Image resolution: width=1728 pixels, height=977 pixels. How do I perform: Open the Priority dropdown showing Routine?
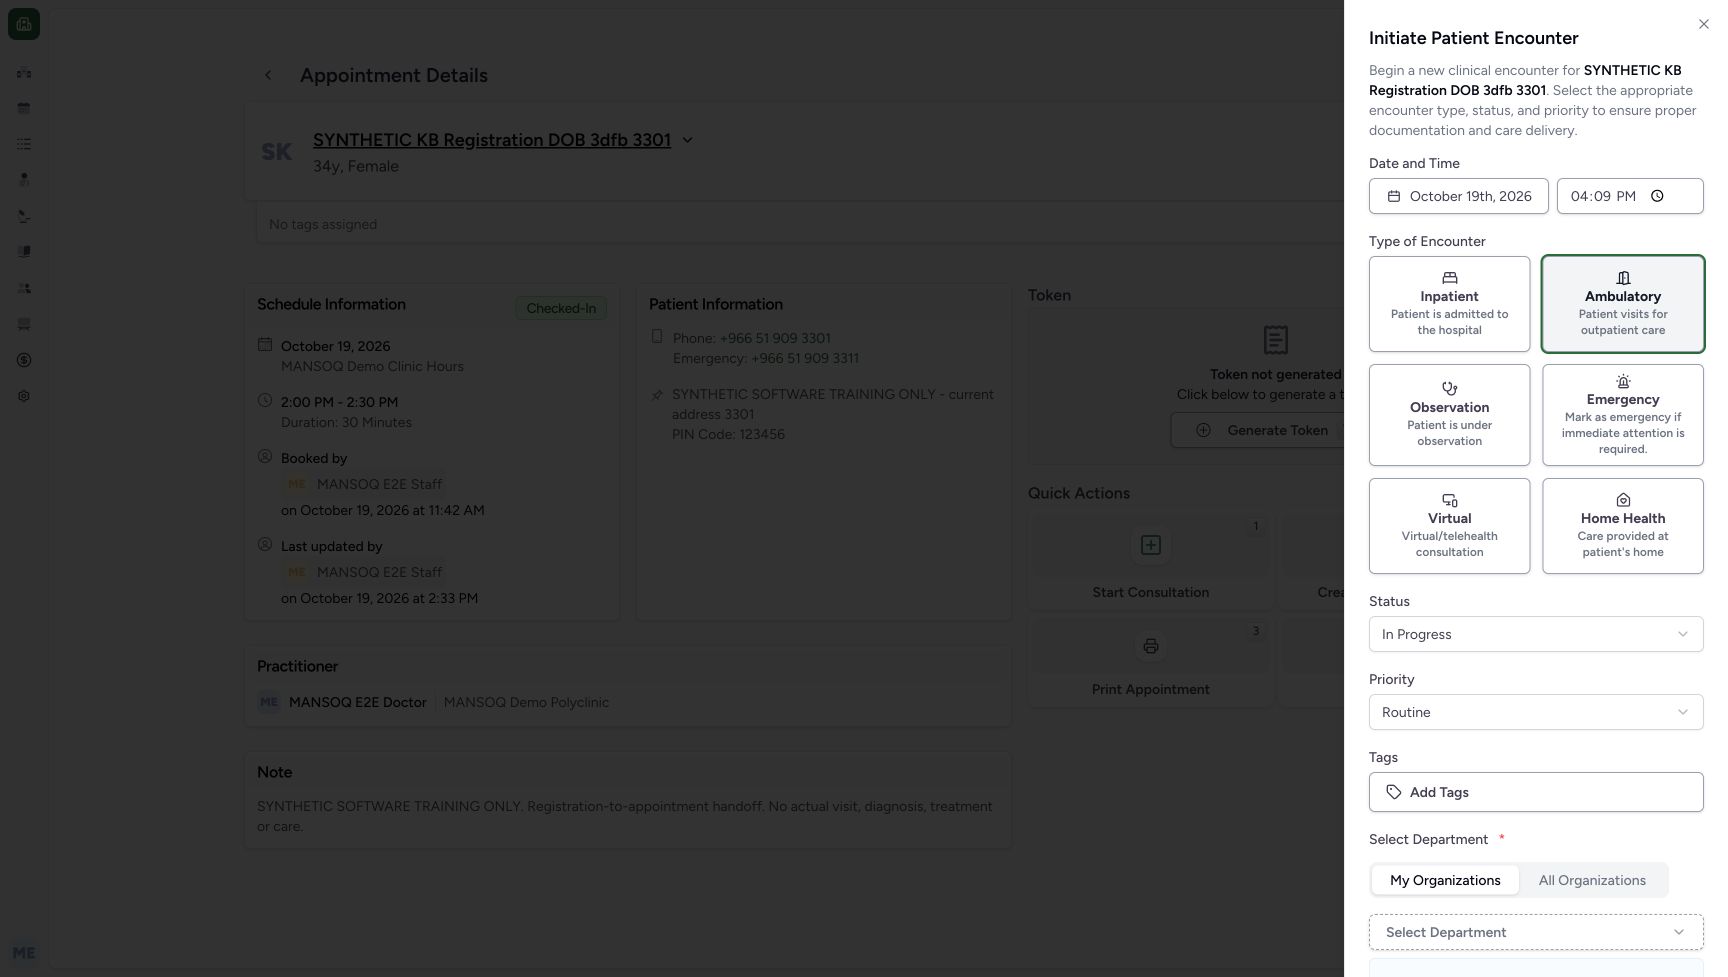click(x=1536, y=712)
